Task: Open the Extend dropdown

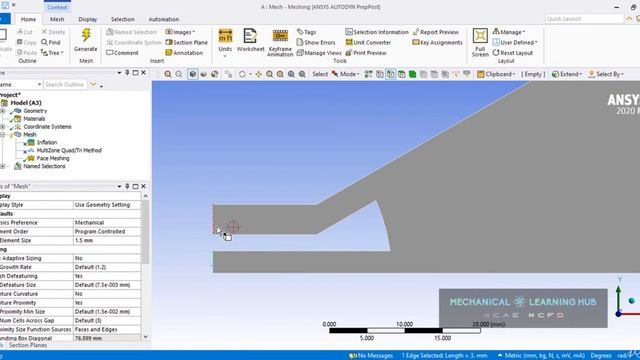Action: 567,74
